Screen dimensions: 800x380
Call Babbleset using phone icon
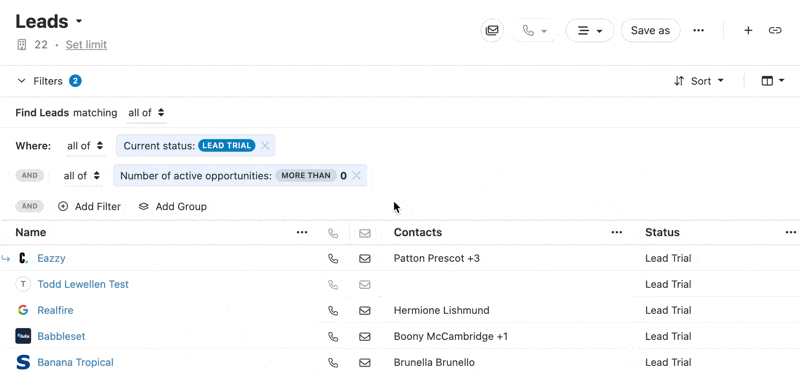tap(333, 337)
